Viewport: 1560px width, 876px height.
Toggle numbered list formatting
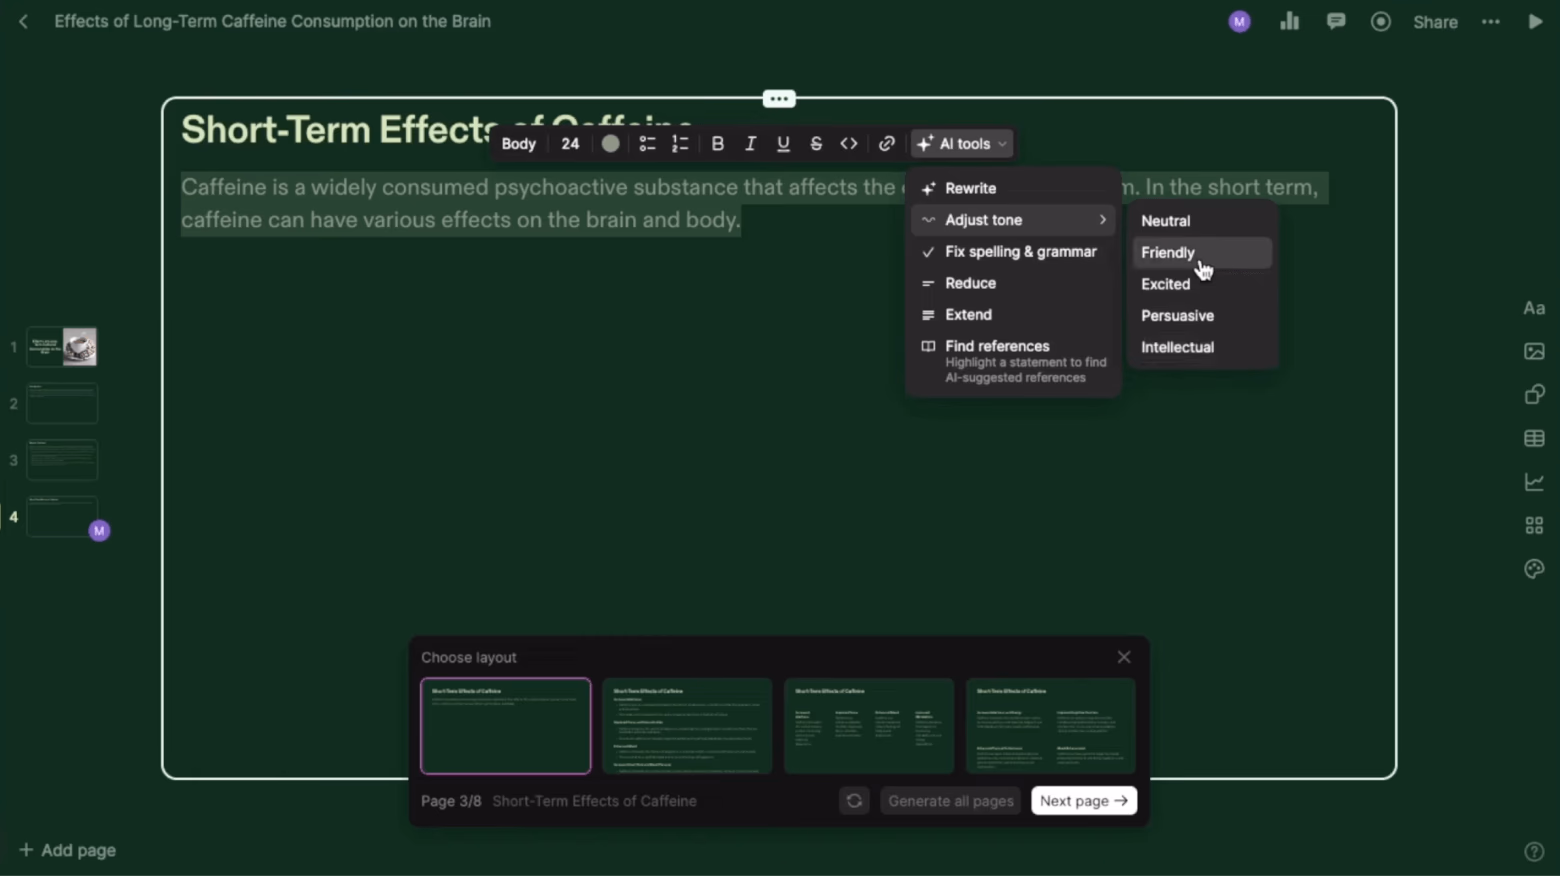click(680, 144)
